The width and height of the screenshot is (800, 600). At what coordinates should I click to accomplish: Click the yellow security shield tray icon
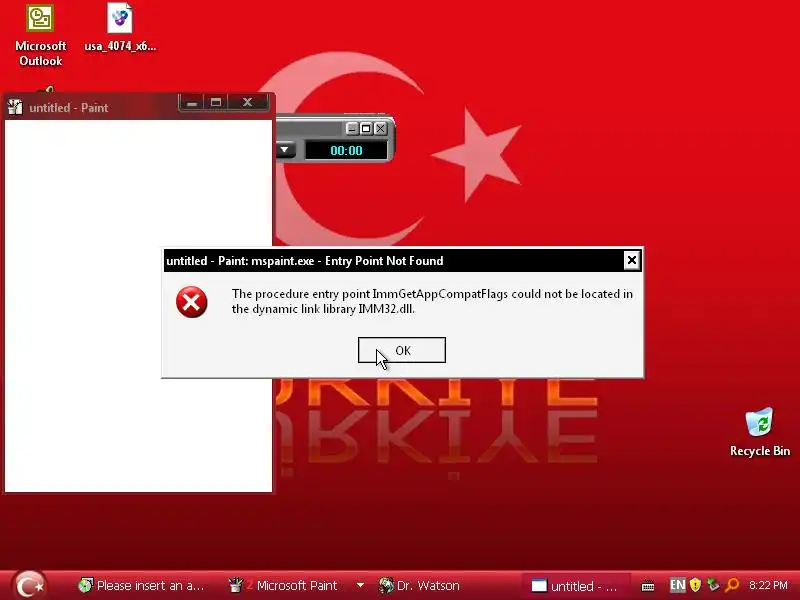coord(695,585)
